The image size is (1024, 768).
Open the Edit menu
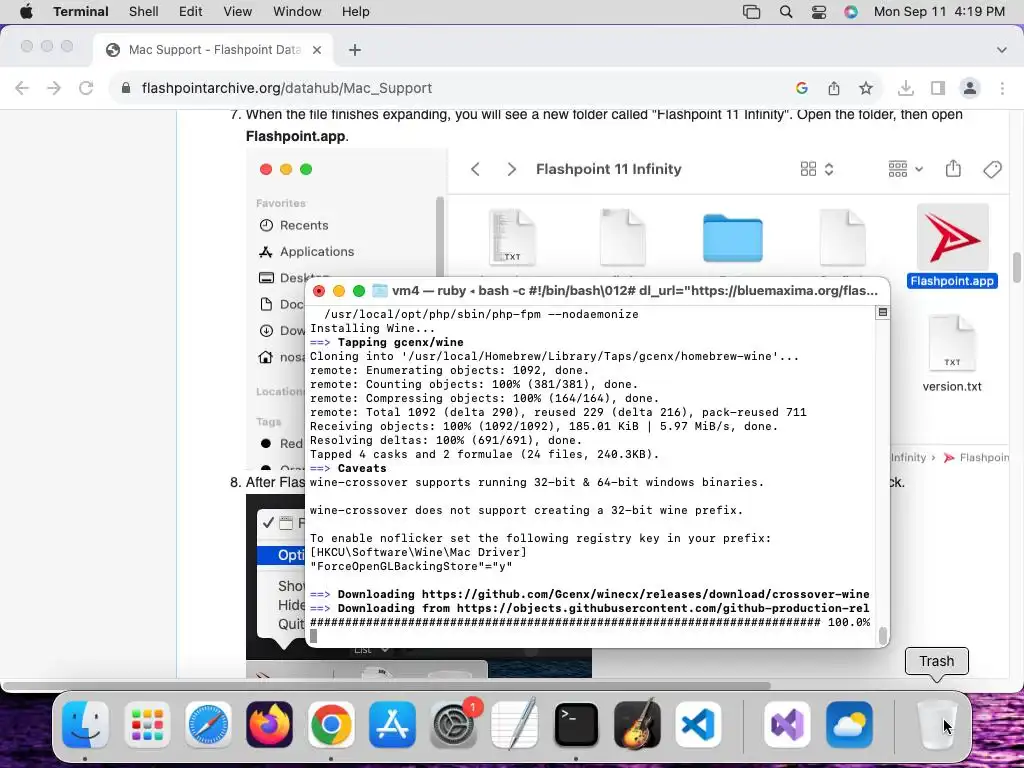coord(191,12)
